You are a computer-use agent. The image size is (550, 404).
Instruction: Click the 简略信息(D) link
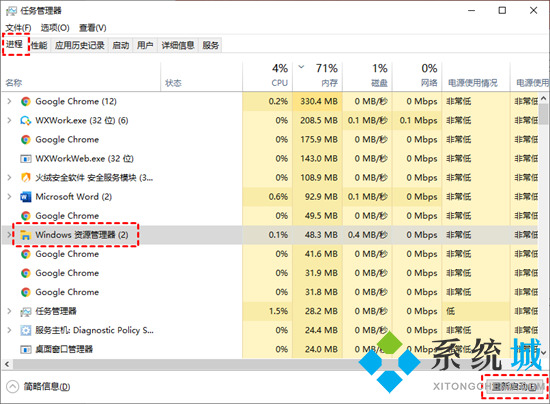point(47,387)
